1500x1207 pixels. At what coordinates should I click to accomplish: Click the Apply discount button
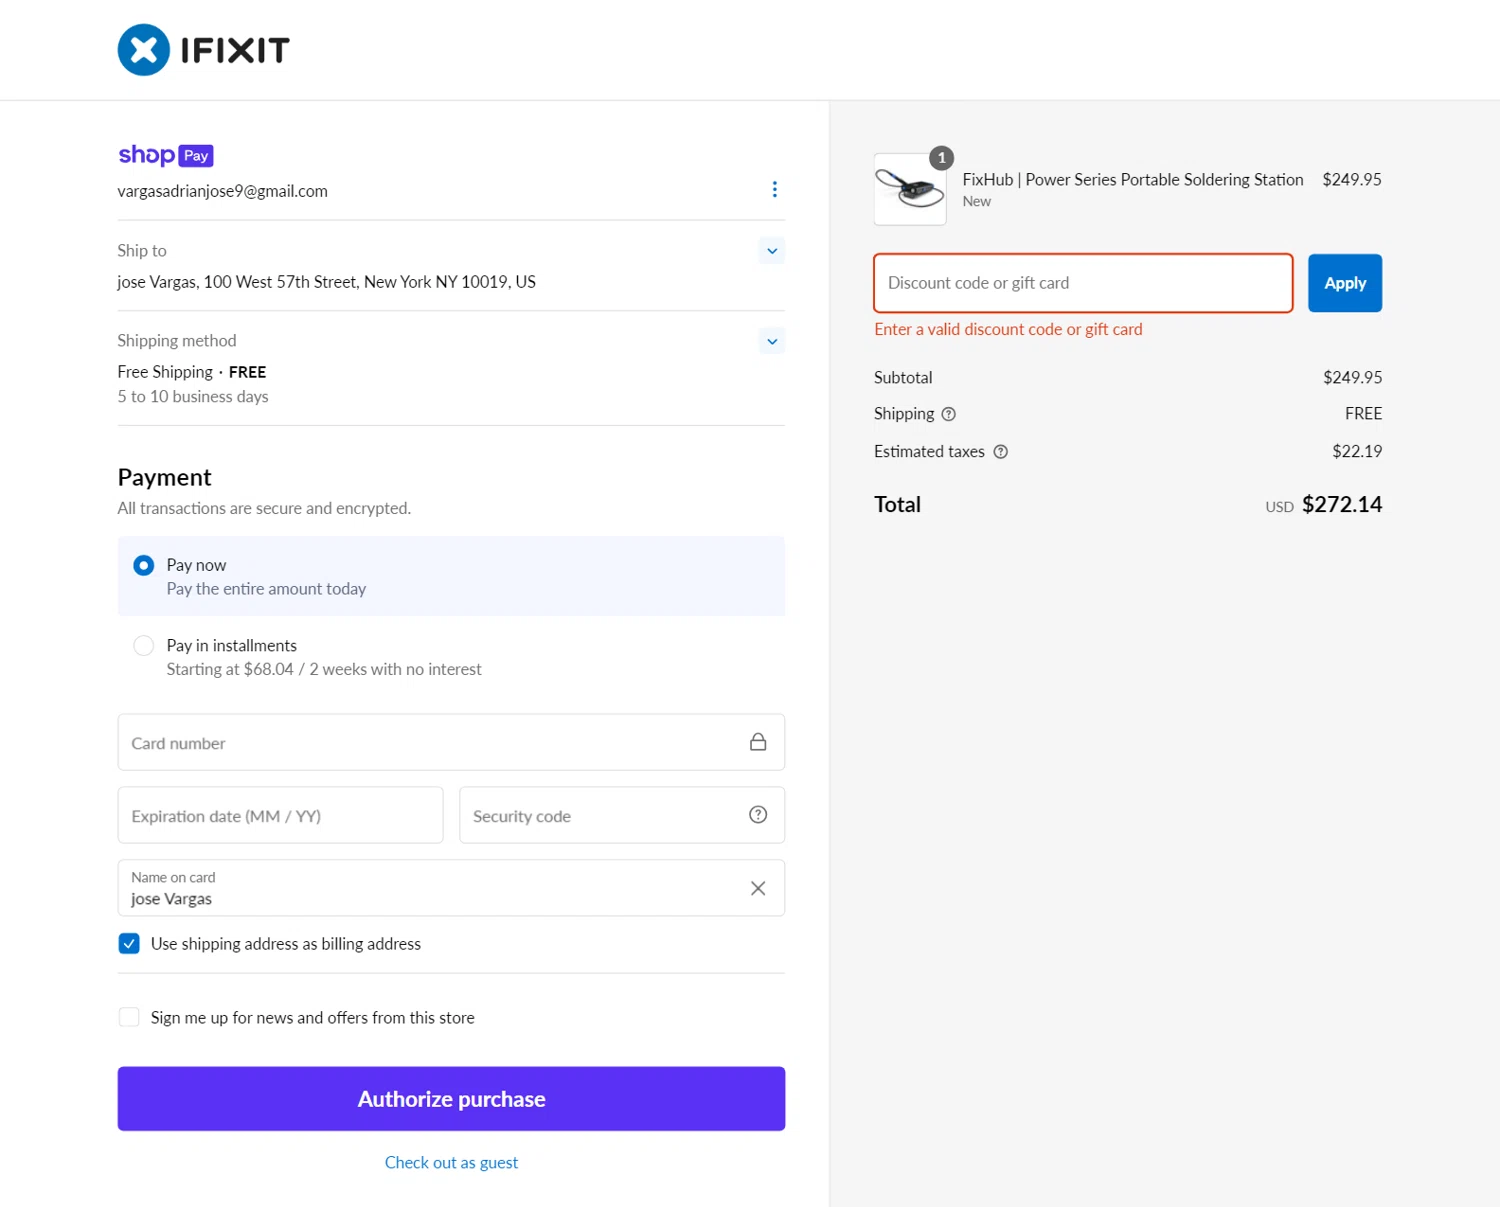point(1344,283)
